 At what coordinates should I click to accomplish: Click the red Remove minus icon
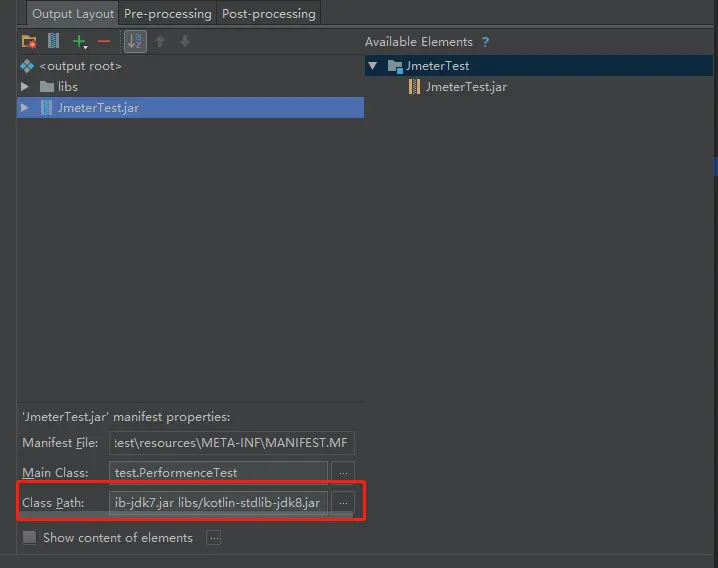coord(104,42)
